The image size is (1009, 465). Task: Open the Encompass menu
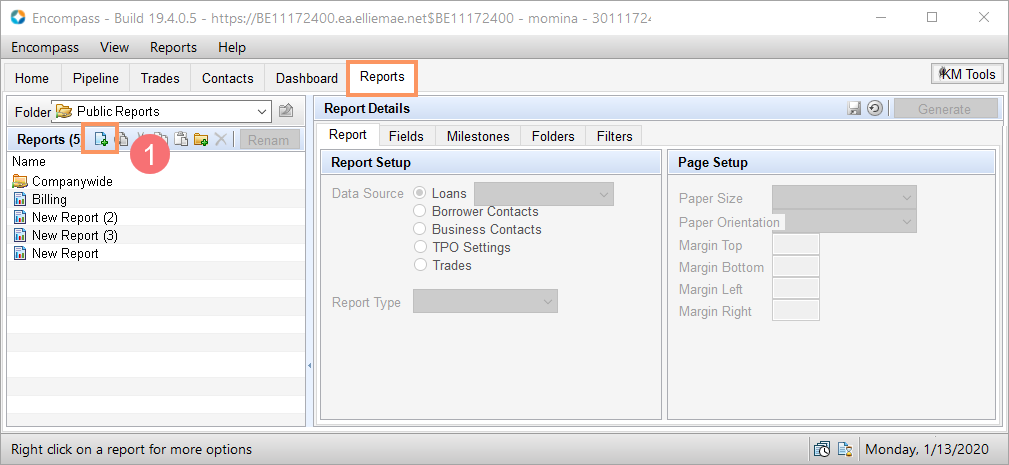pos(45,47)
